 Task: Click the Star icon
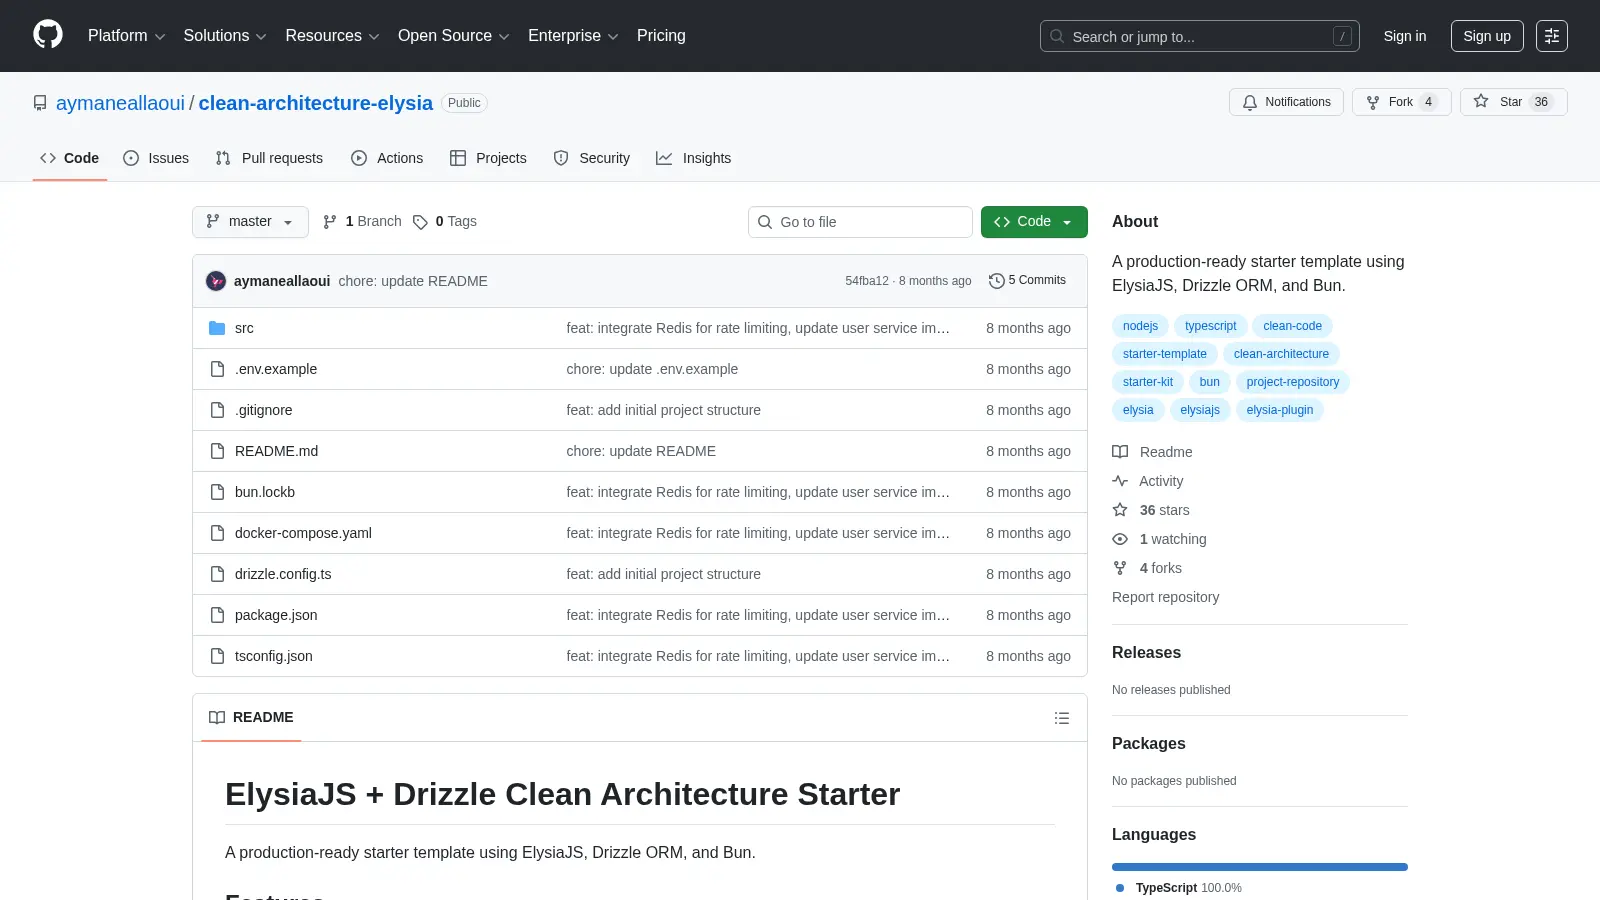pos(1481,102)
